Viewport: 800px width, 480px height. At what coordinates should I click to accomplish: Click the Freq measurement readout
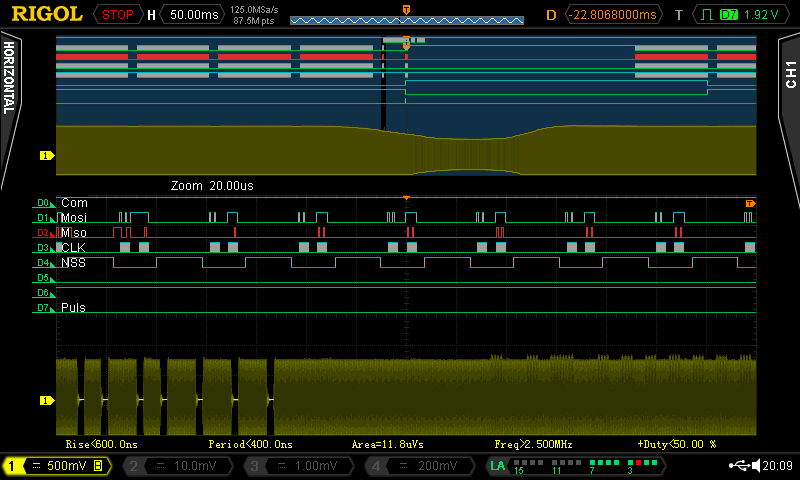(x=533, y=444)
